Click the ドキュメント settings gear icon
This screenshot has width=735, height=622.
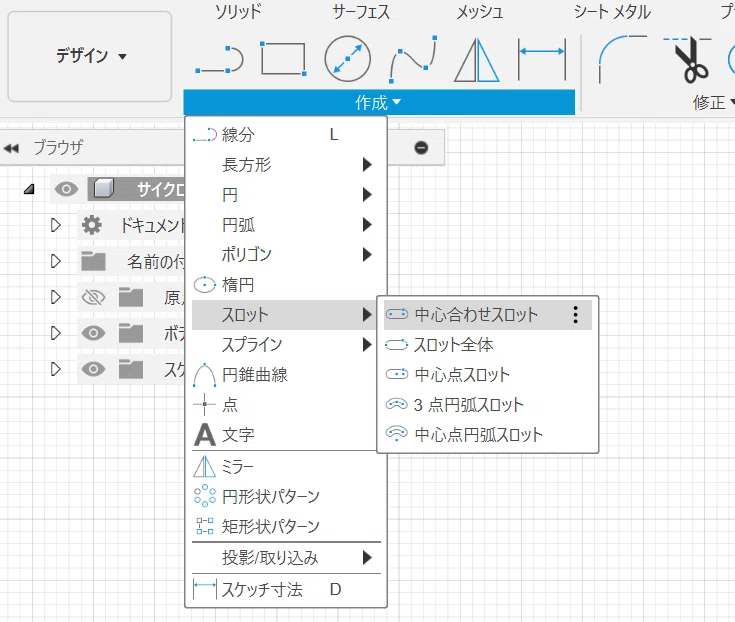[x=92, y=225]
